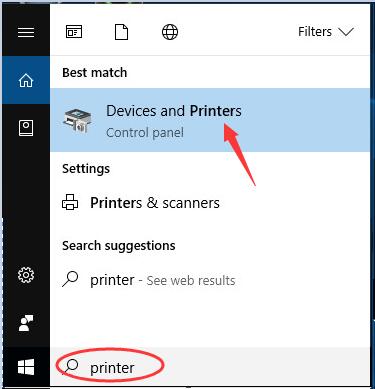This screenshot has height=389, width=375.
Task: Filter results by Web globe icon
Action: pos(170,32)
